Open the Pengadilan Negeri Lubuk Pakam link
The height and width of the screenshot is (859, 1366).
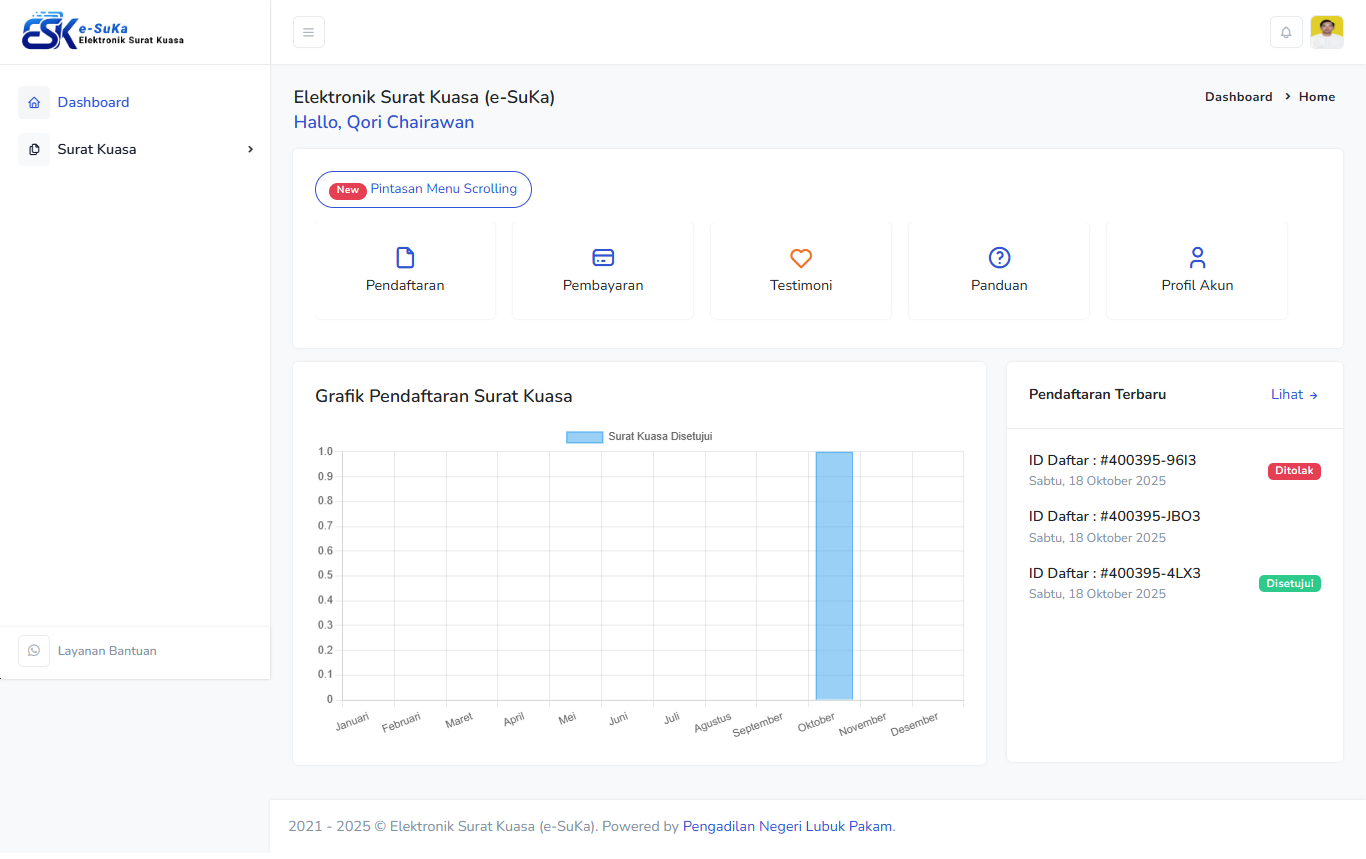(787, 827)
